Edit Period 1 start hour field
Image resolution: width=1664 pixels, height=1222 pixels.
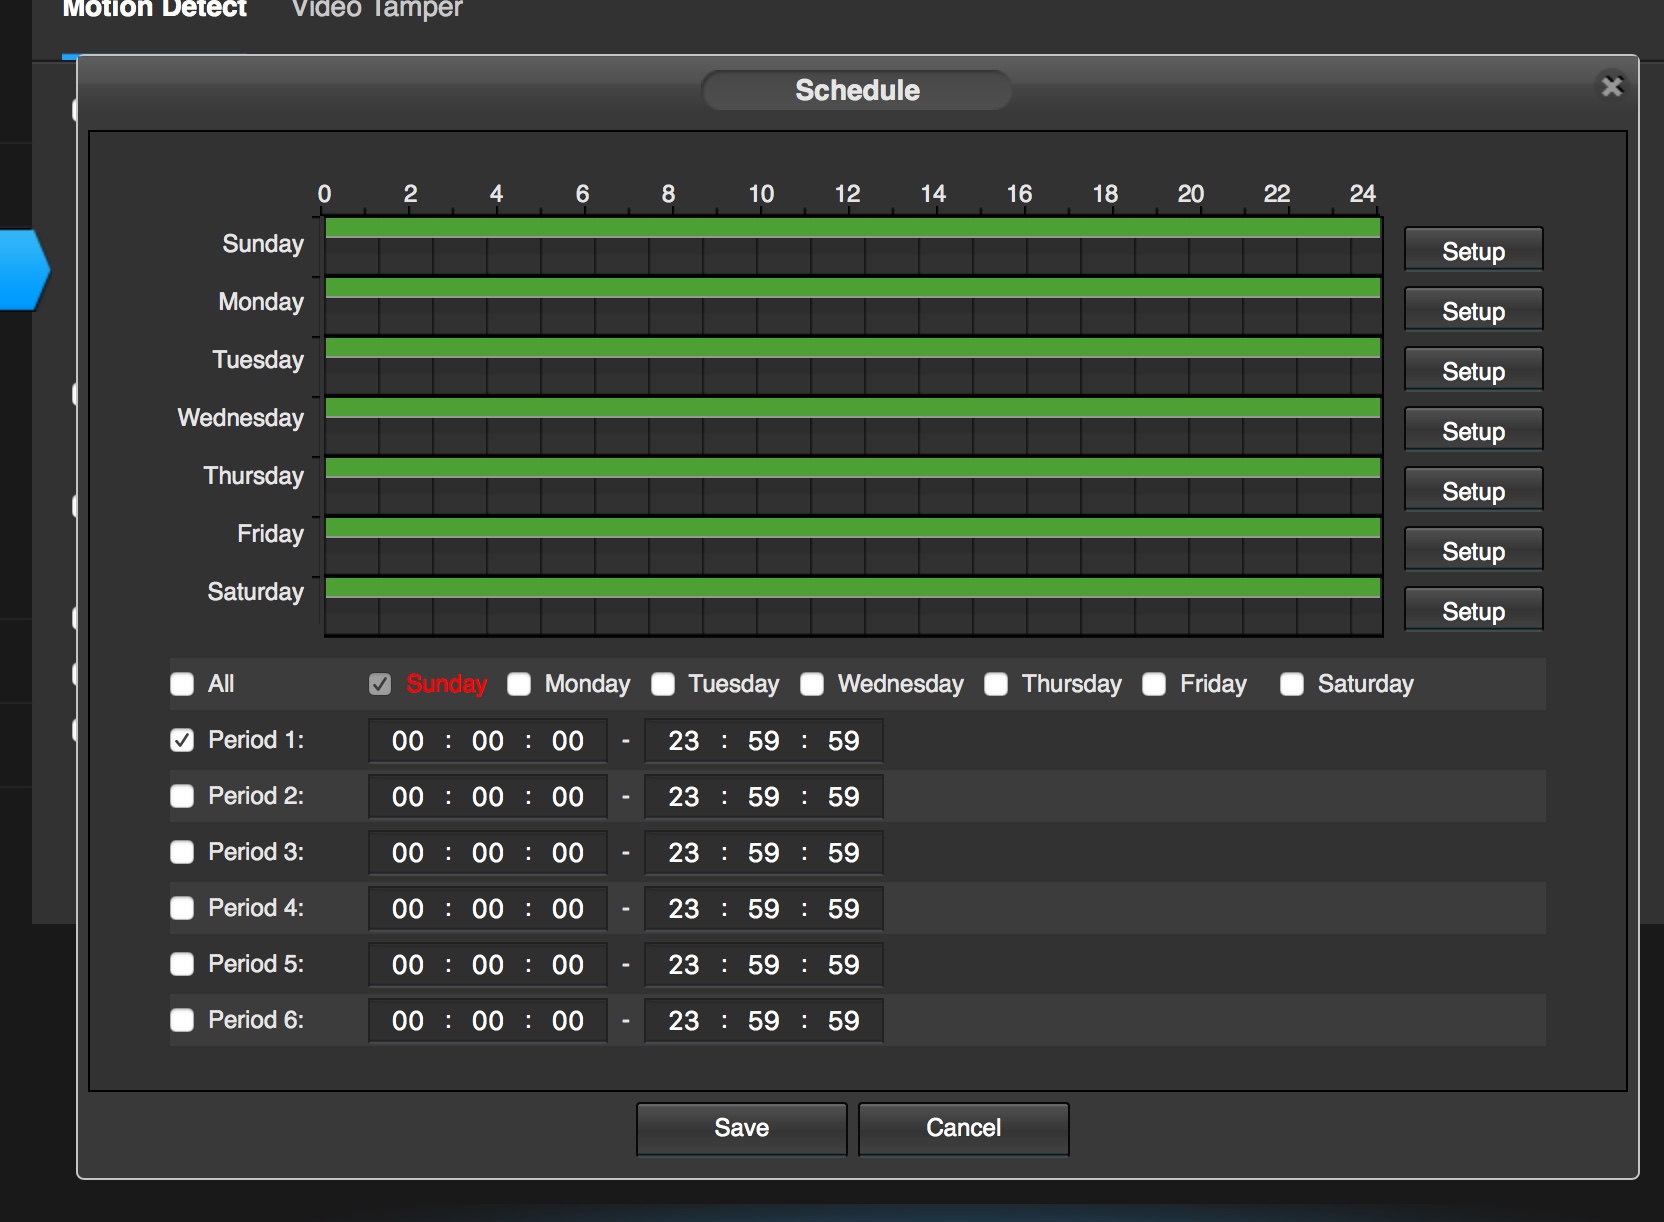pyautogui.click(x=408, y=741)
